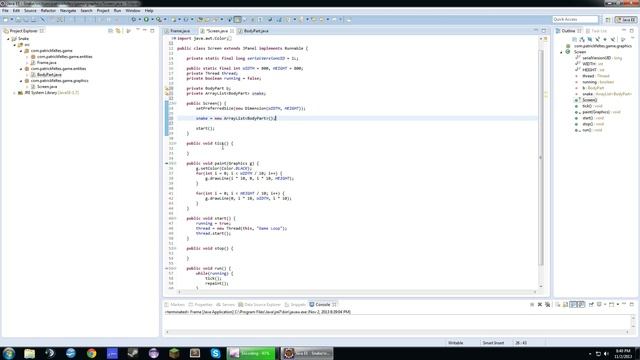This screenshot has width=640, height=360.
Task: Collapse com.patrickfeltes.game.graphics package node
Action: [x=21, y=81]
